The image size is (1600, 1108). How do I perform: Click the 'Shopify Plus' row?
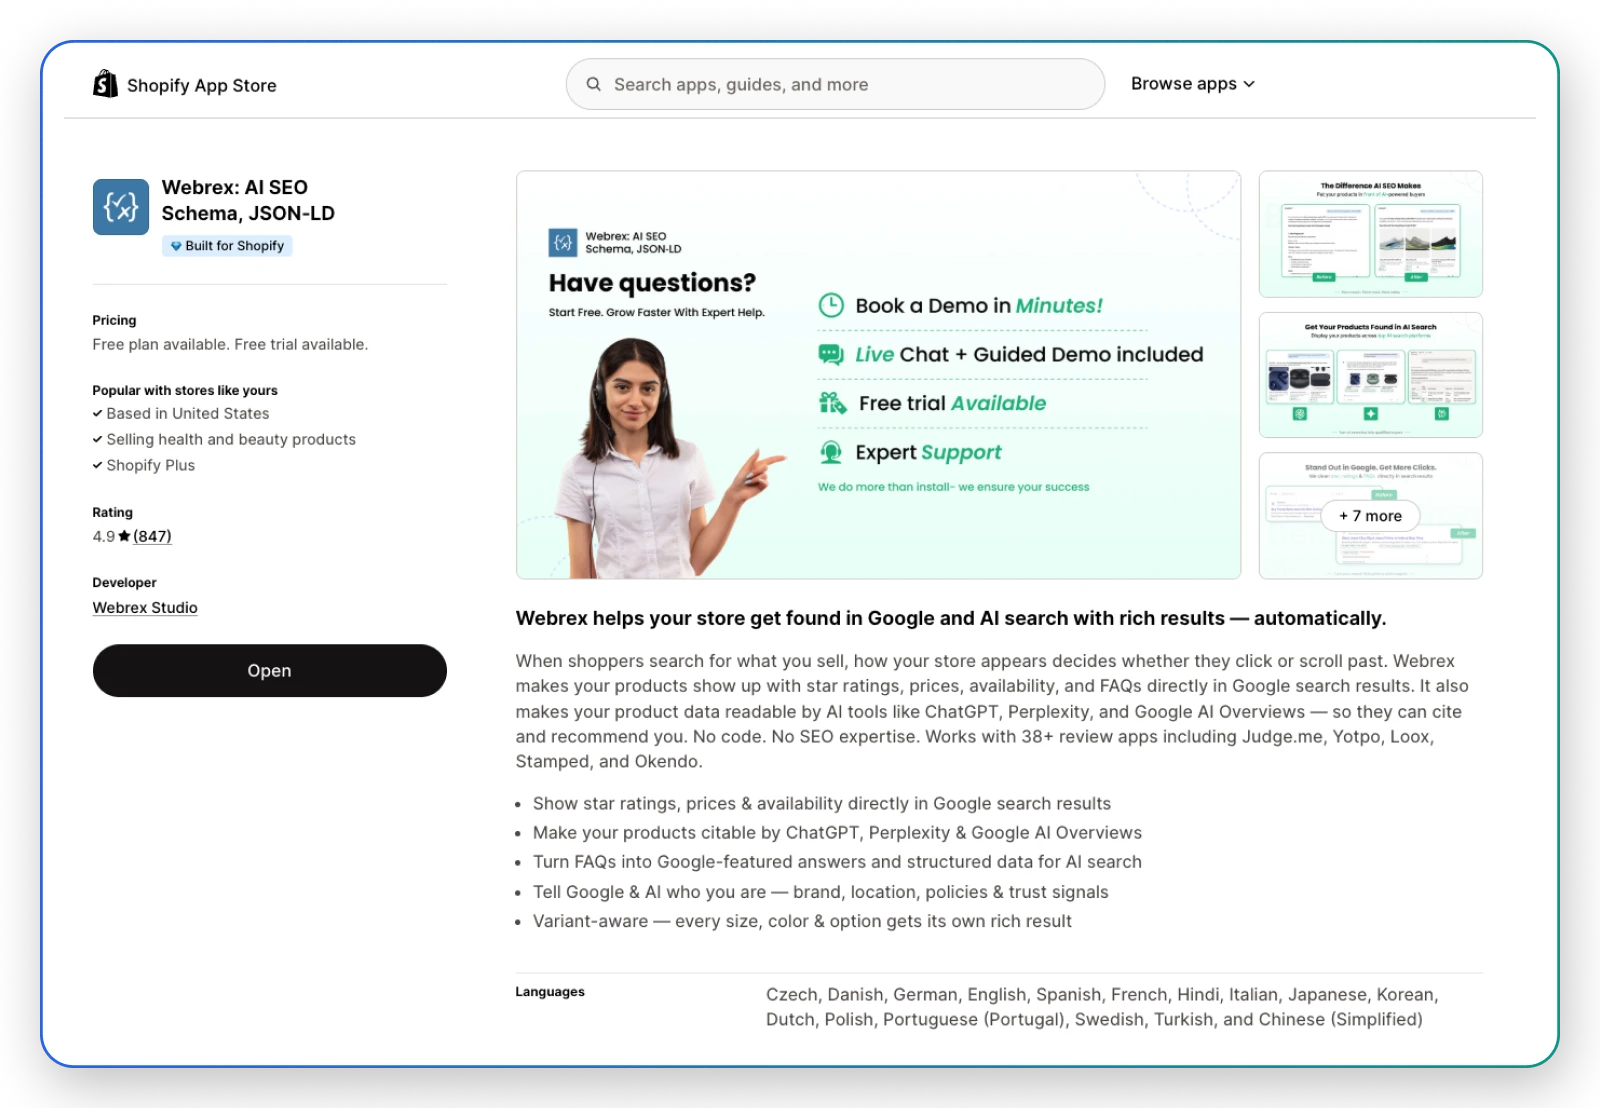[x=144, y=465]
